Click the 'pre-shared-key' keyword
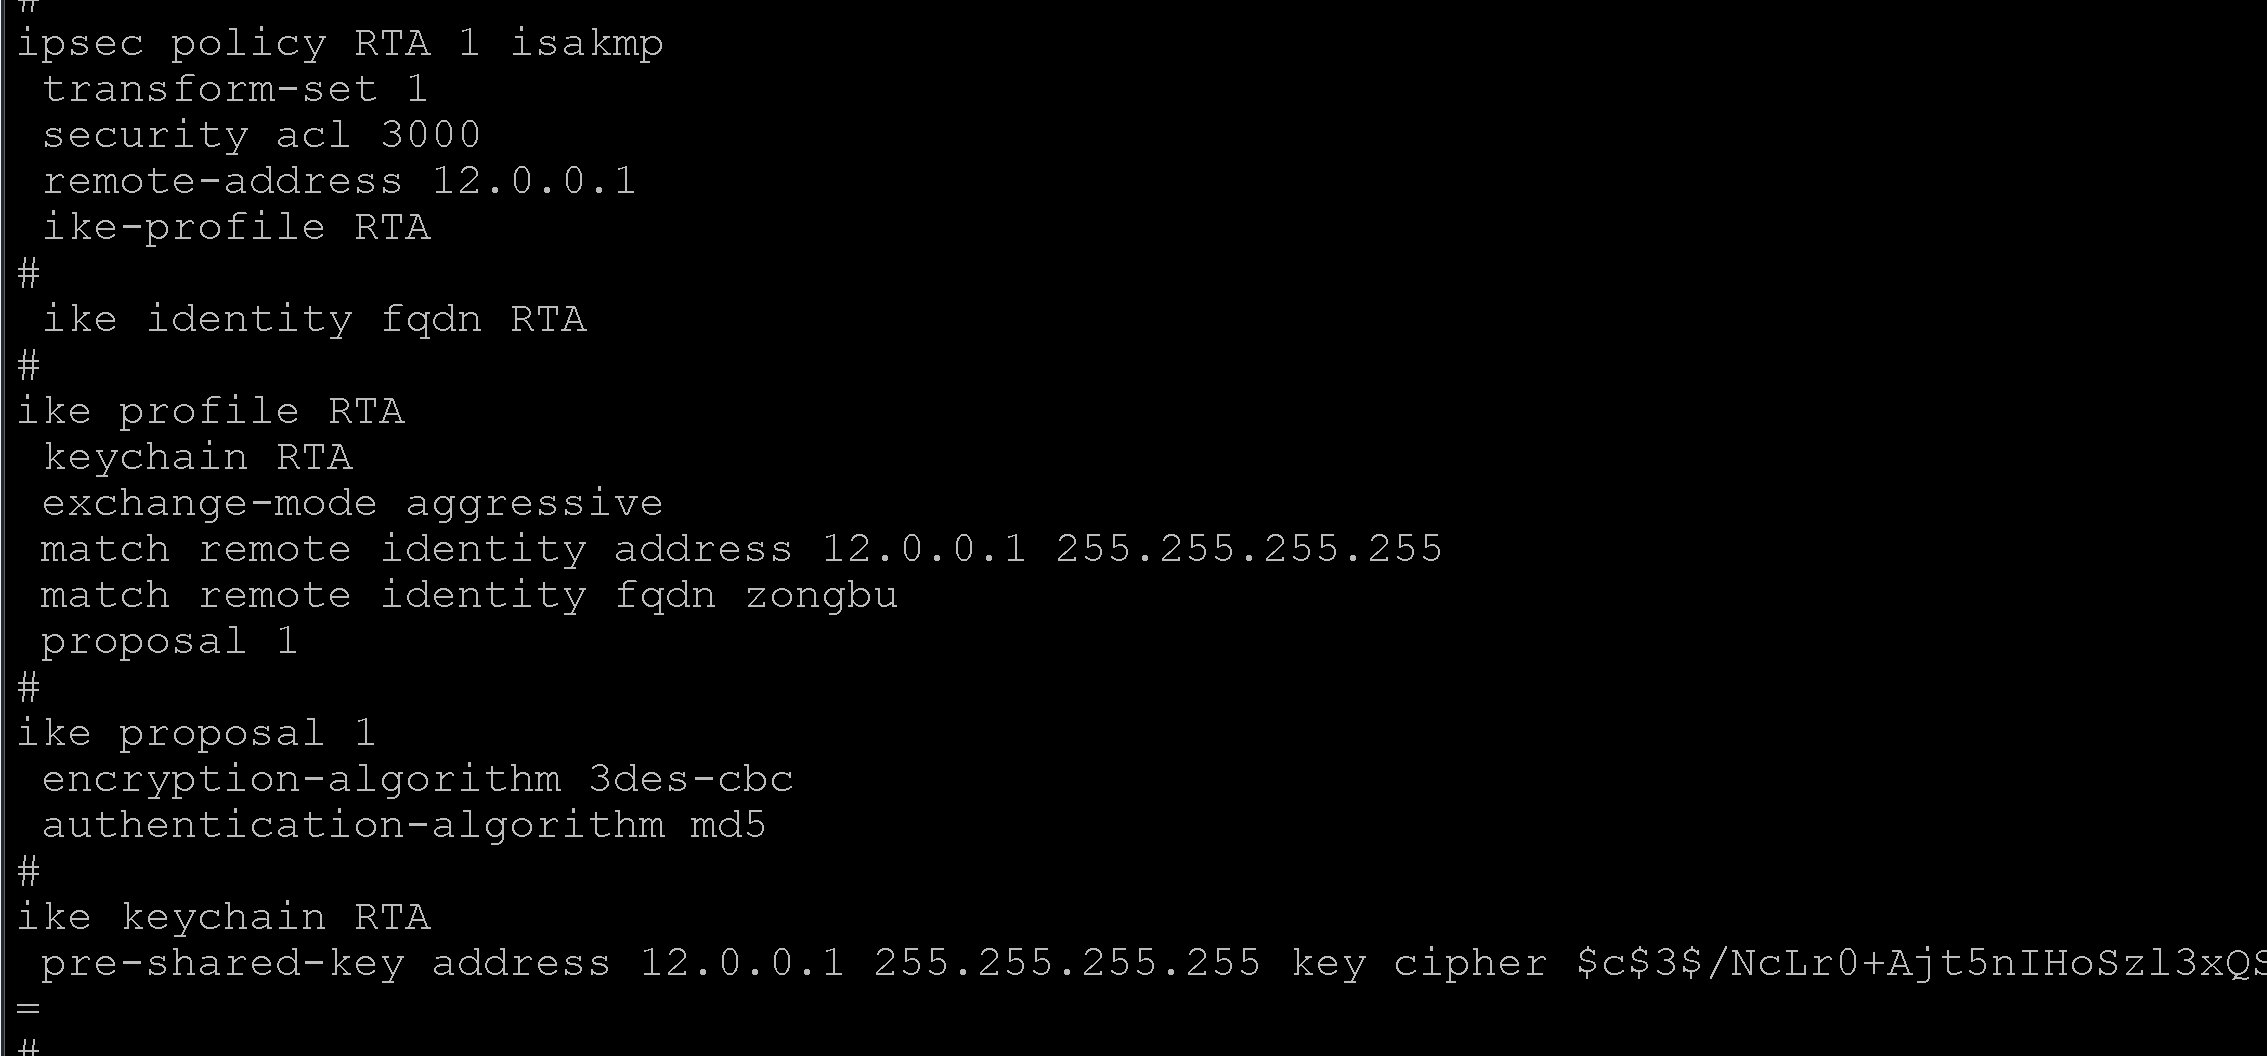 223,964
